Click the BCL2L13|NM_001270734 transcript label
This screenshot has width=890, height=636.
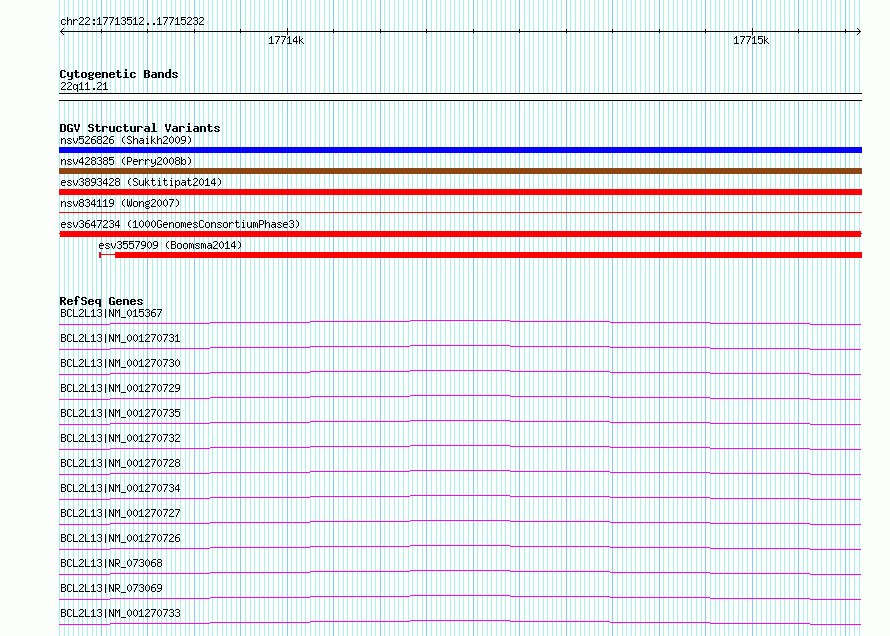(120, 488)
